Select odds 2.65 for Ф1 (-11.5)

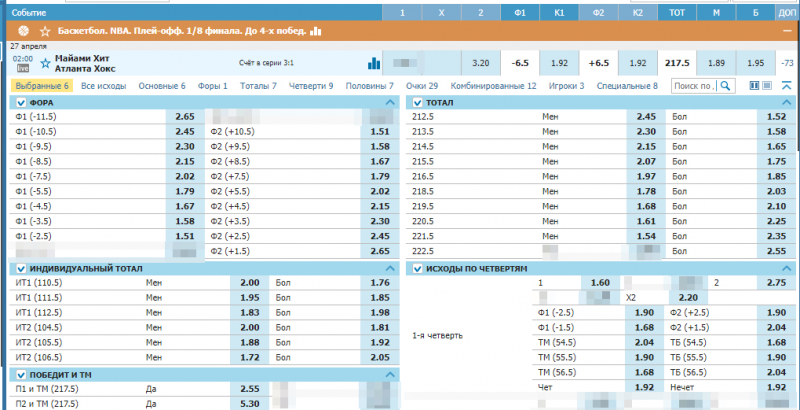pyautogui.click(x=185, y=117)
